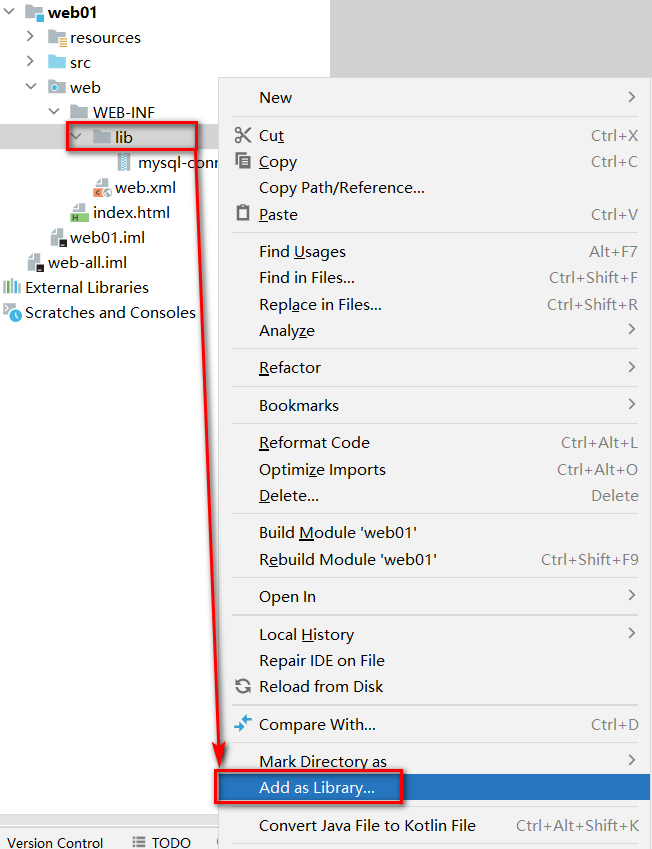Open the Refactor submenu
652x849 pixels.
coord(290,367)
